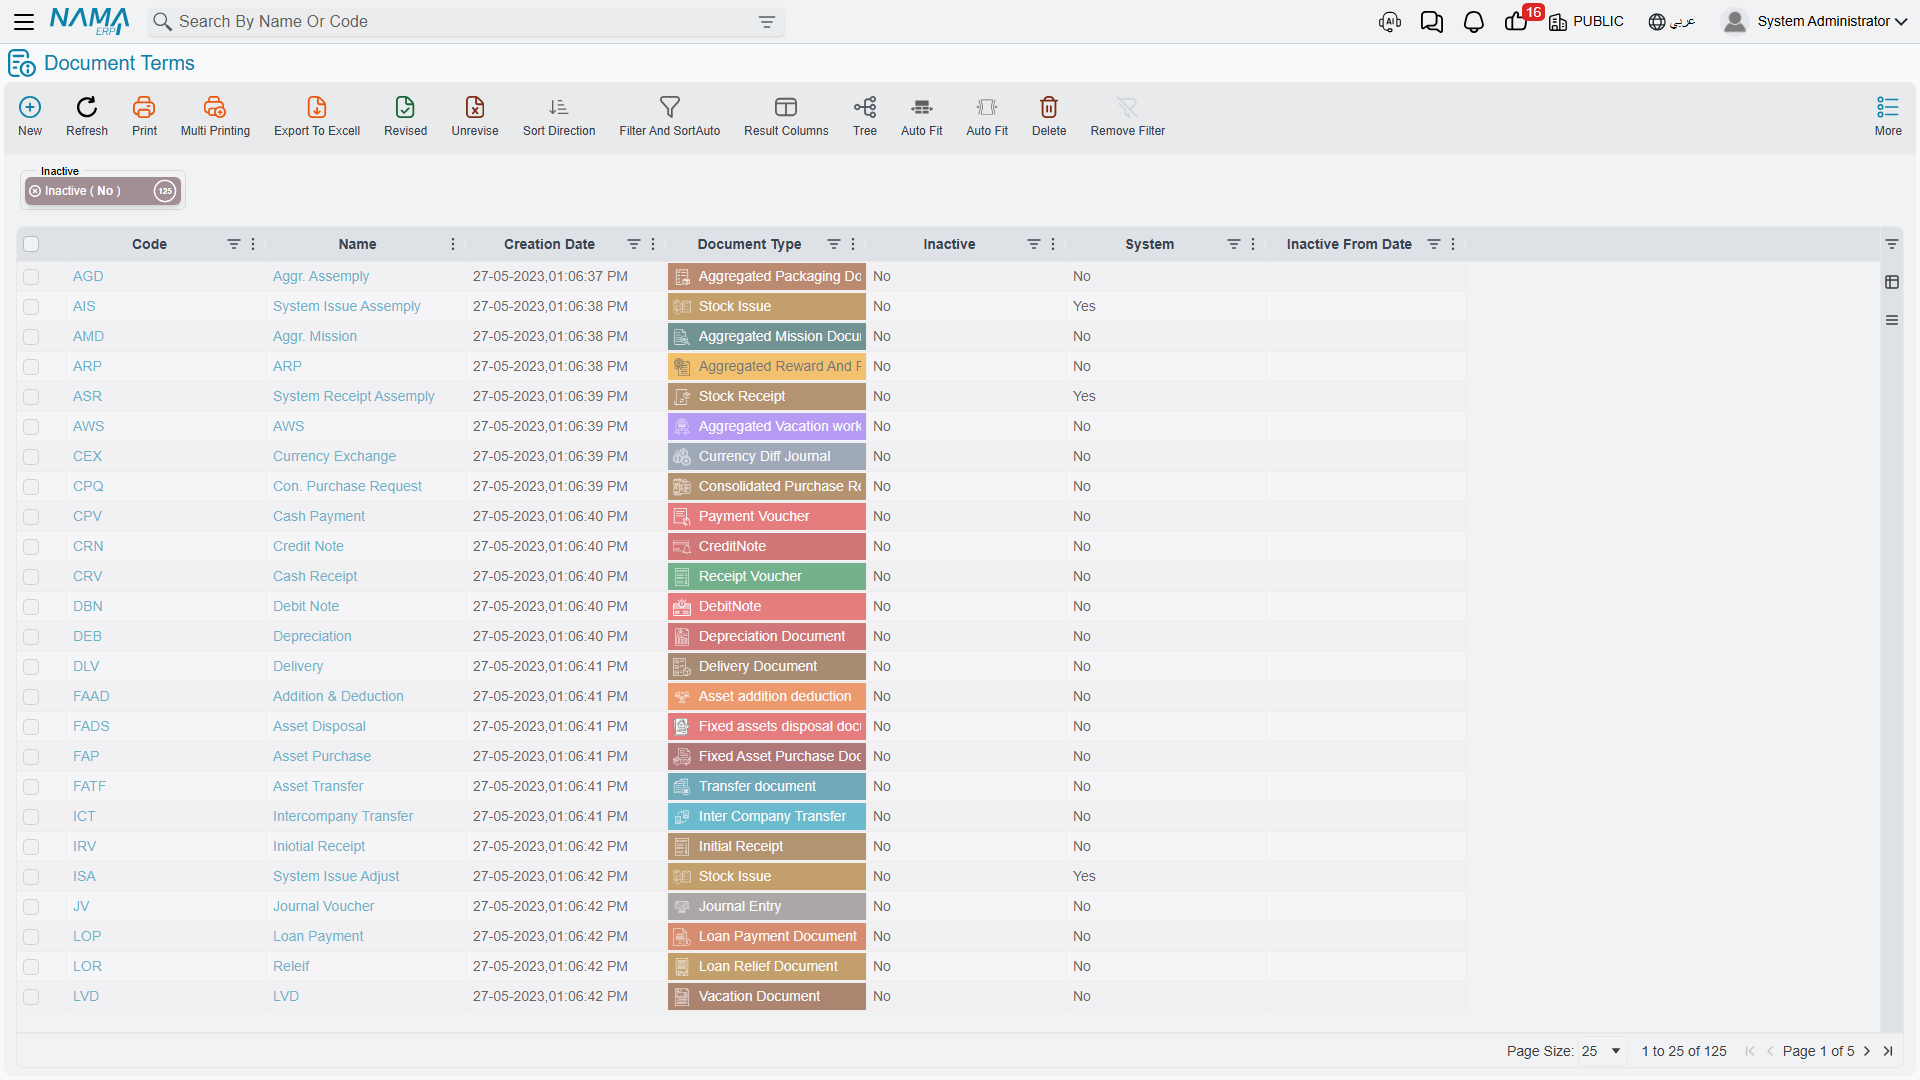Screen dimensions: 1920x1080
Task: Check the AIS row checkbox
Action: point(31,307)
